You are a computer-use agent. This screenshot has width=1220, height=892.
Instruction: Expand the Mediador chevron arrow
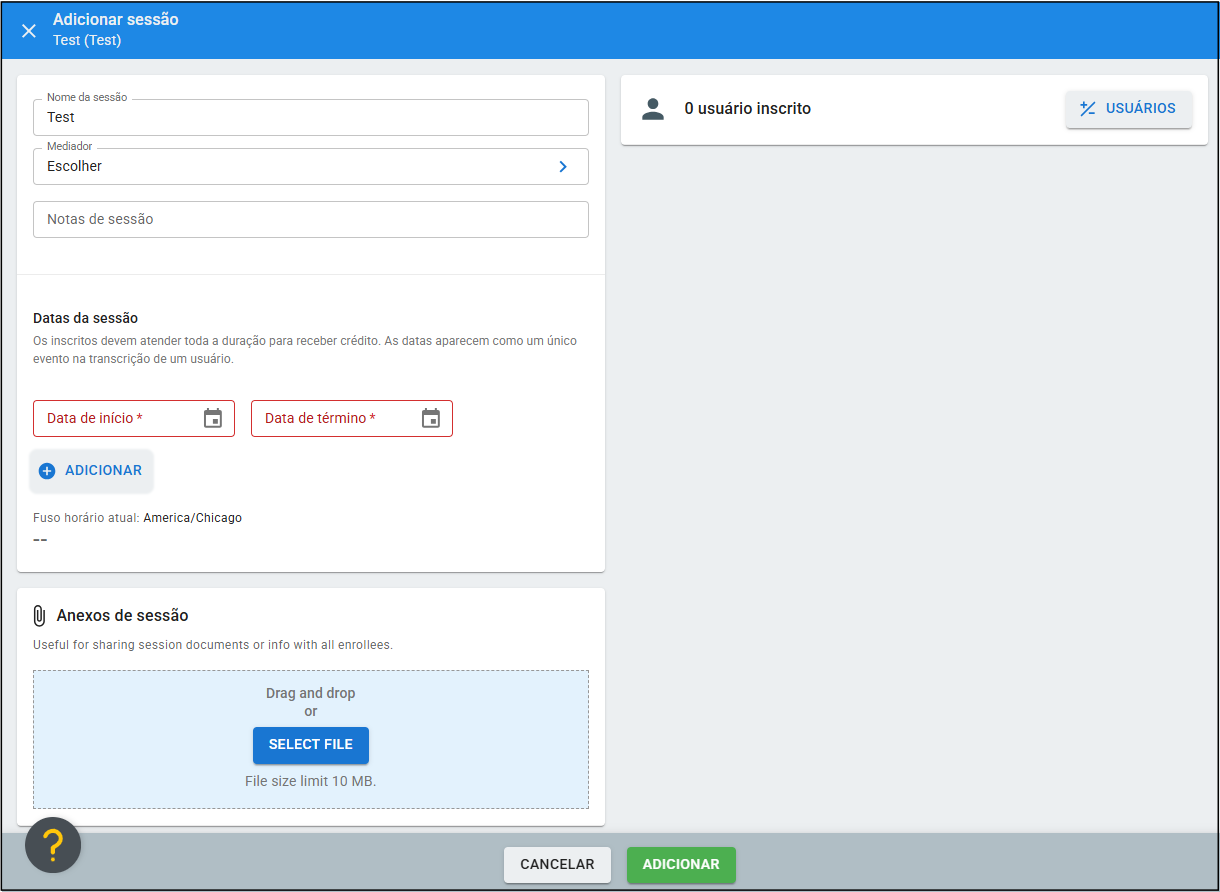pos(563,167)
